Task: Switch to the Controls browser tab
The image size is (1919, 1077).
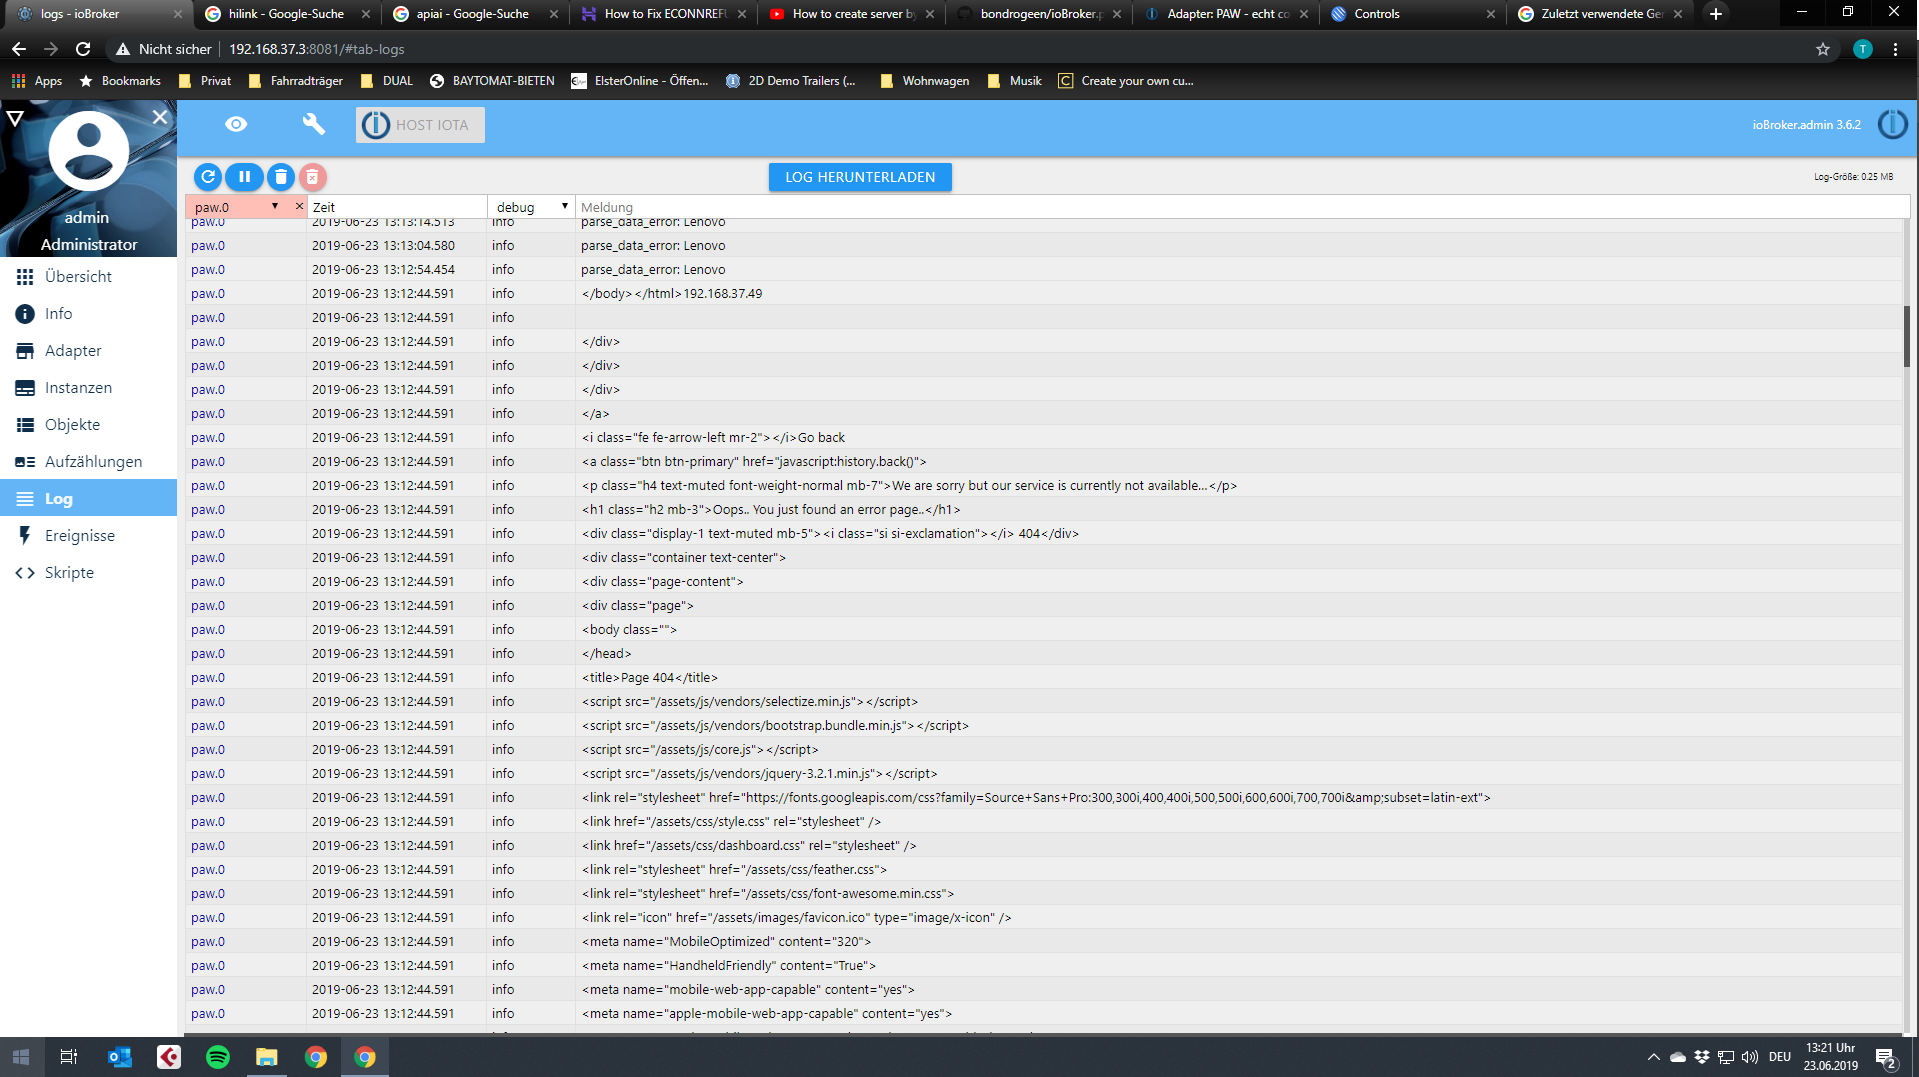Action: point(1414,14)
